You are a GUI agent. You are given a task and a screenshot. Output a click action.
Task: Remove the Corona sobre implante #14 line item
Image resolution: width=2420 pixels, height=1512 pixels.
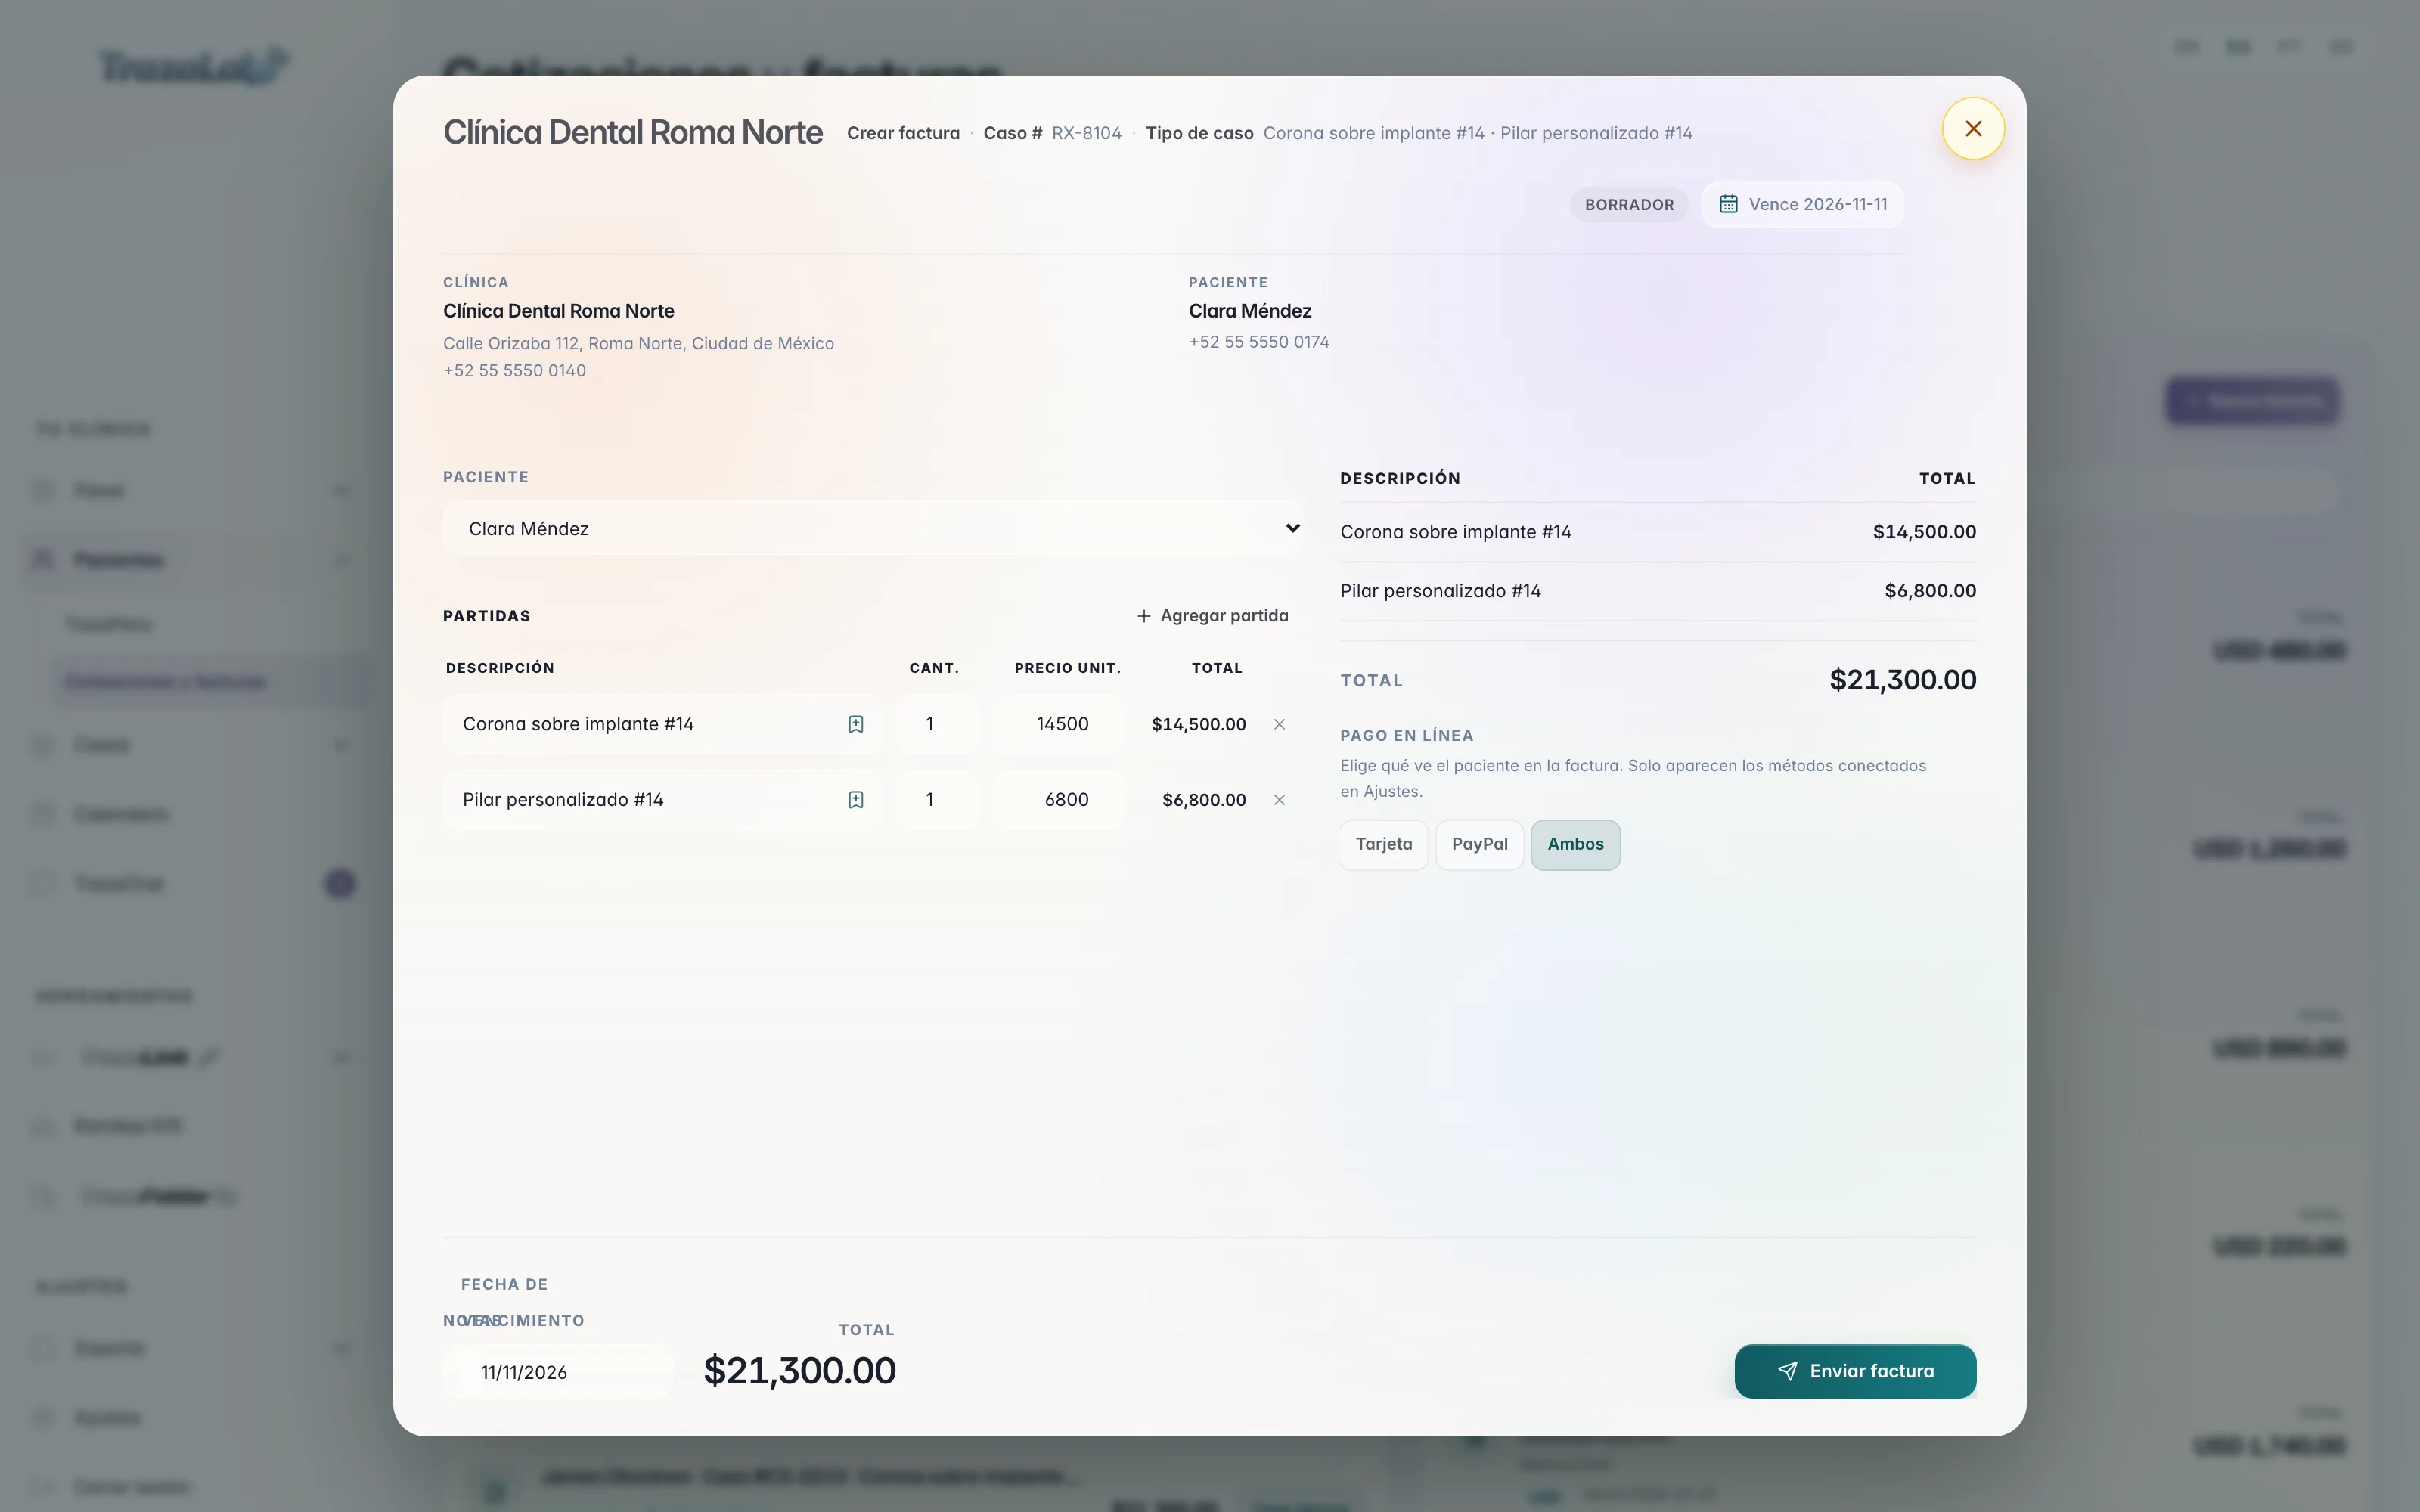pos(1279,724)
